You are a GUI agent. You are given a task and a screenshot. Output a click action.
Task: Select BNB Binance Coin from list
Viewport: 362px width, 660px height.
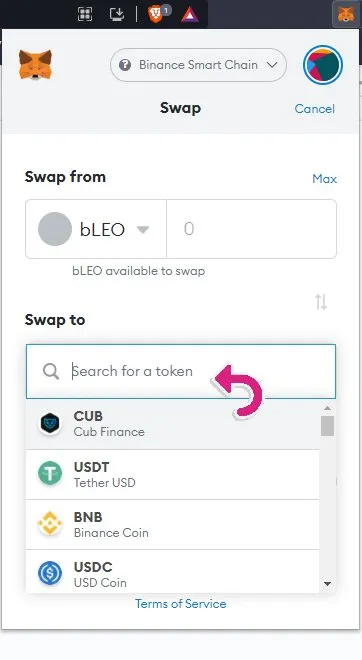173,524
